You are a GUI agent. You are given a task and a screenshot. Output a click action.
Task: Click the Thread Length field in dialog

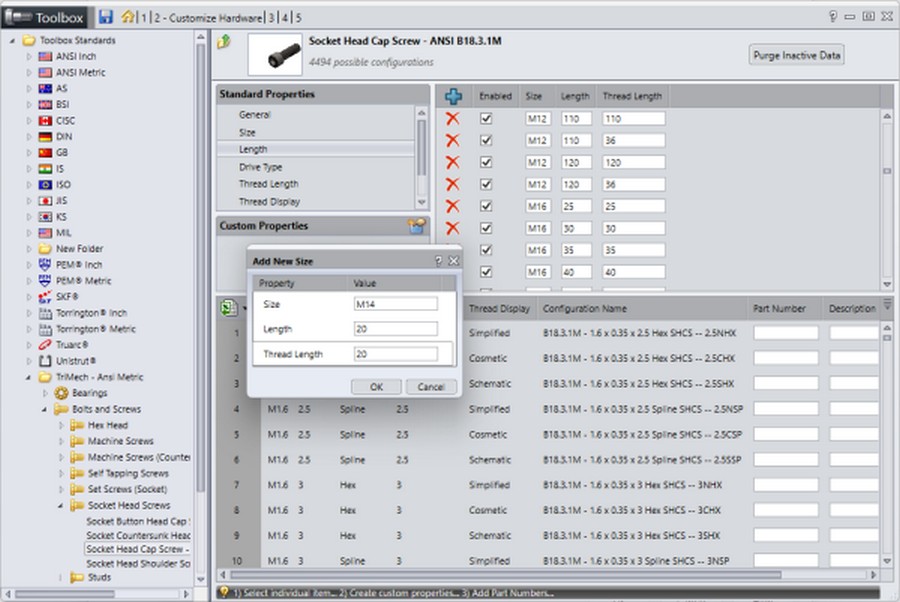[x=395, y=354]
